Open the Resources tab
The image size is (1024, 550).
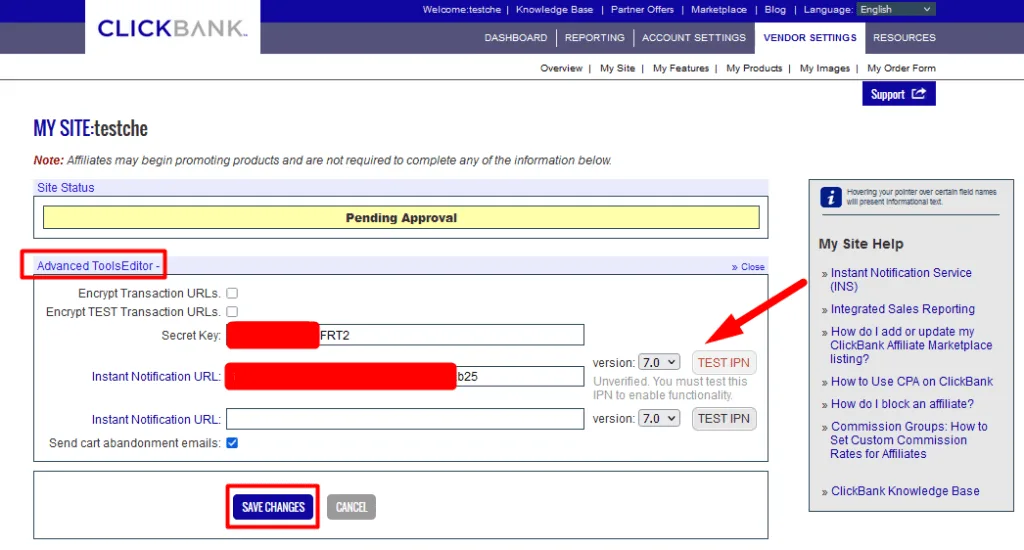pos(904,38)
